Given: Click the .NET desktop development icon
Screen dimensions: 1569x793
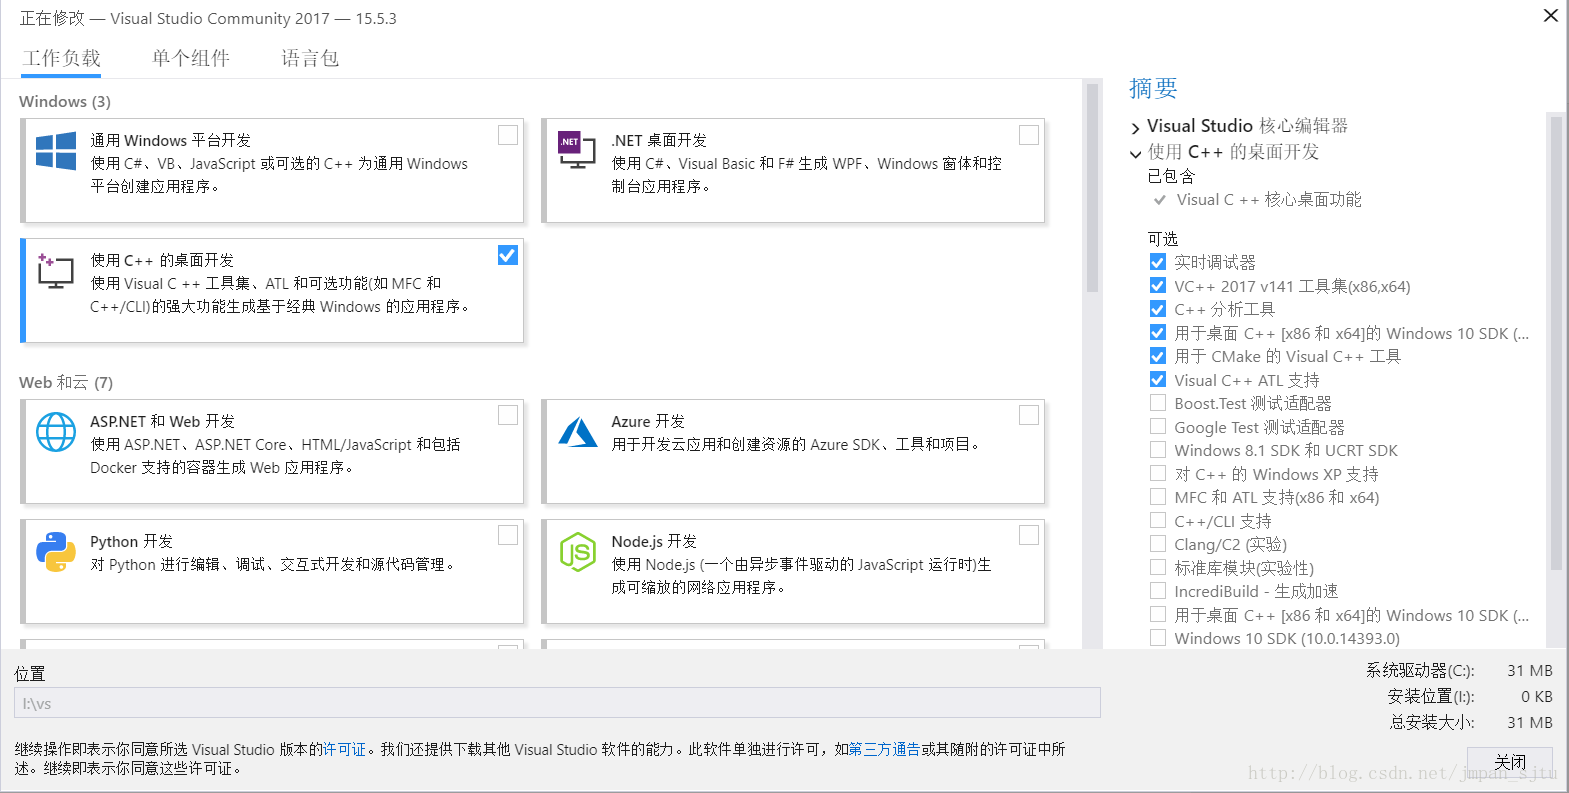Looking at the screenshot, I should click(577, 149).
